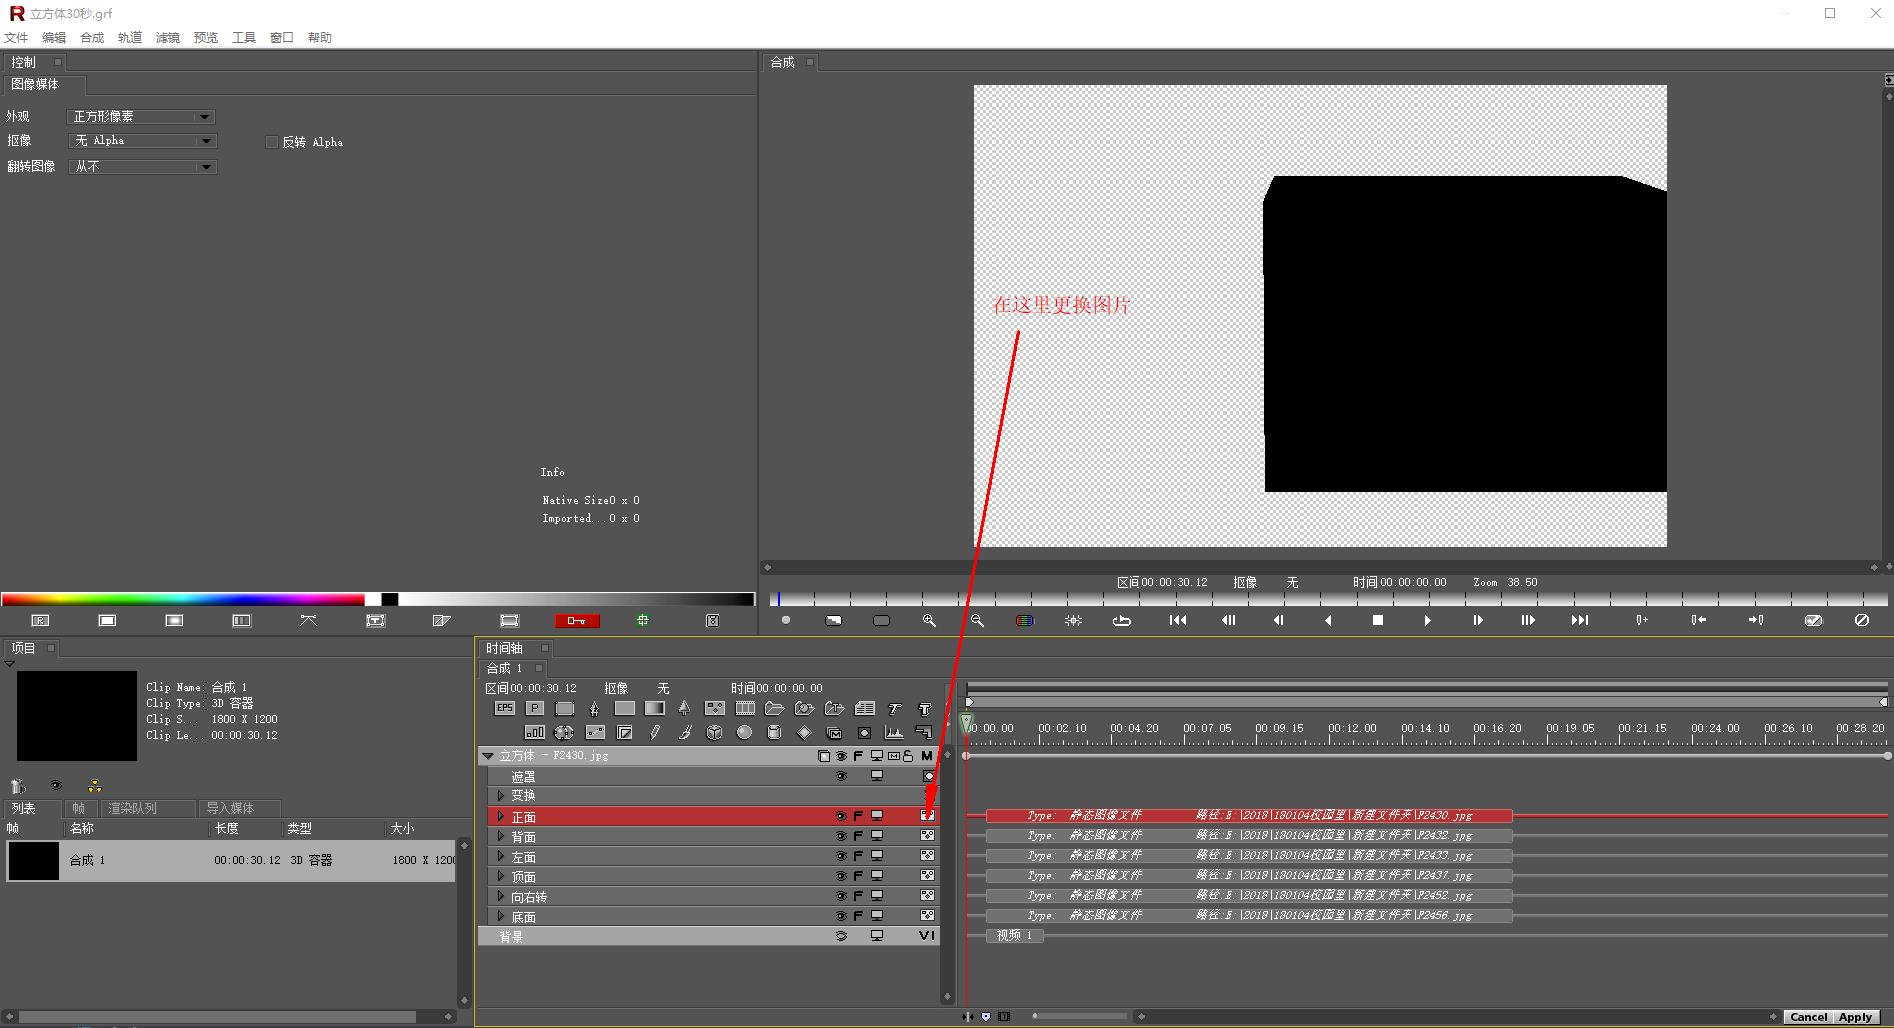Click the trash can icon in project panel

(17, 786)
